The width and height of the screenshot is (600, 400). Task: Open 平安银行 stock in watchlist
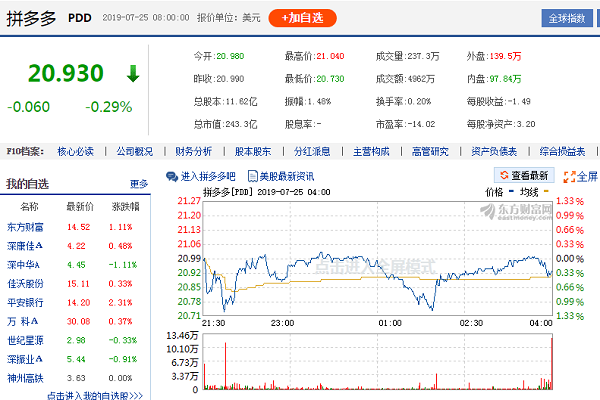pyautogui.click(x=25, y=302)
